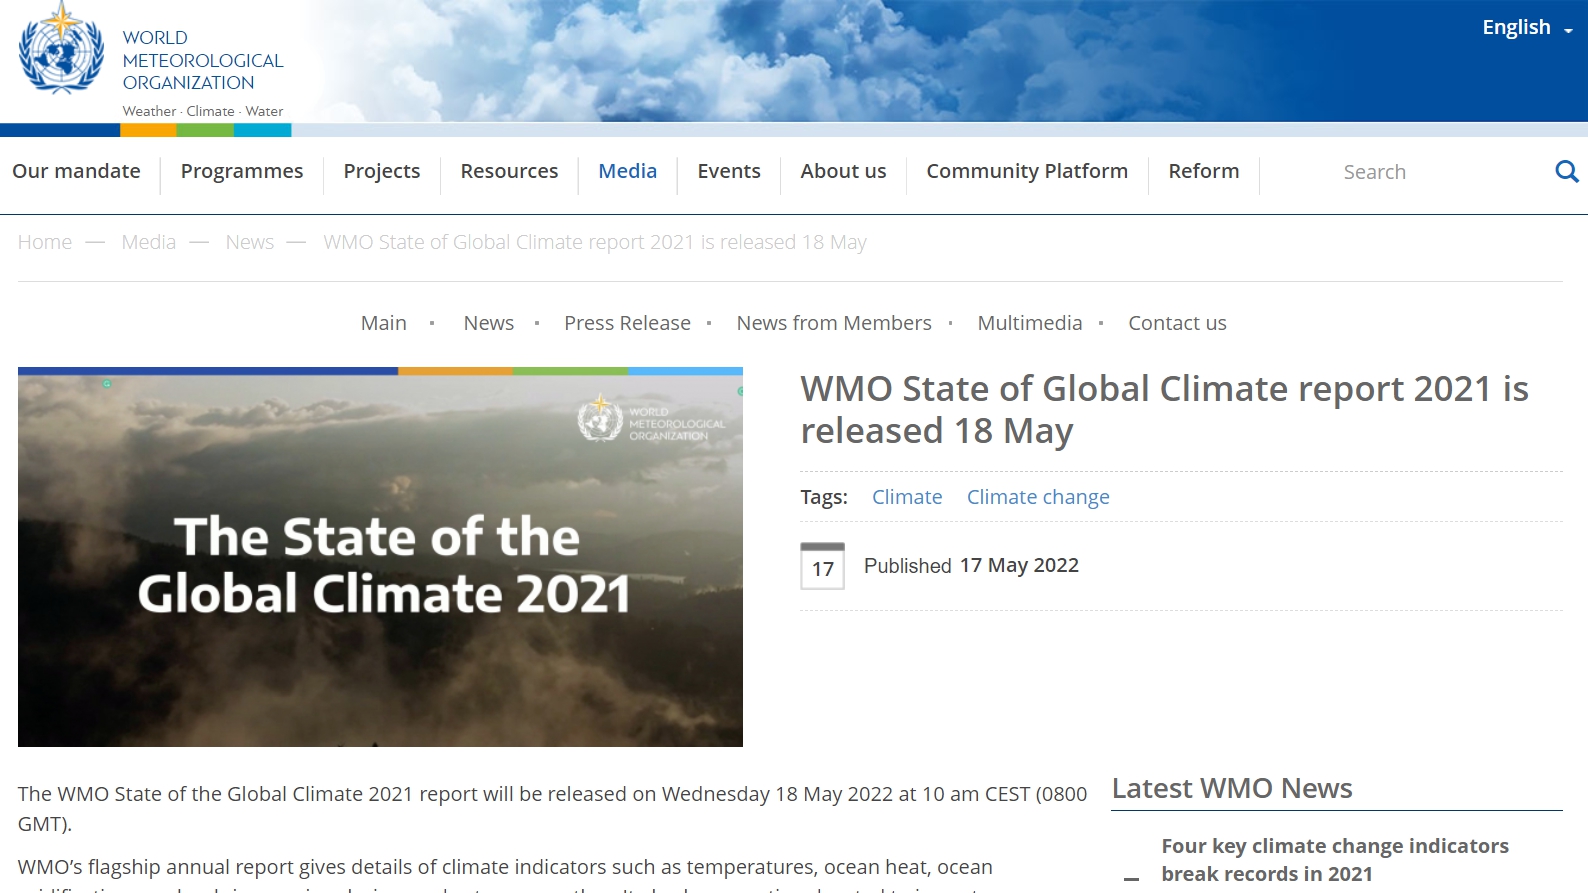
Task: Click the WMO globe logo emblem
Action: point(61,52)
